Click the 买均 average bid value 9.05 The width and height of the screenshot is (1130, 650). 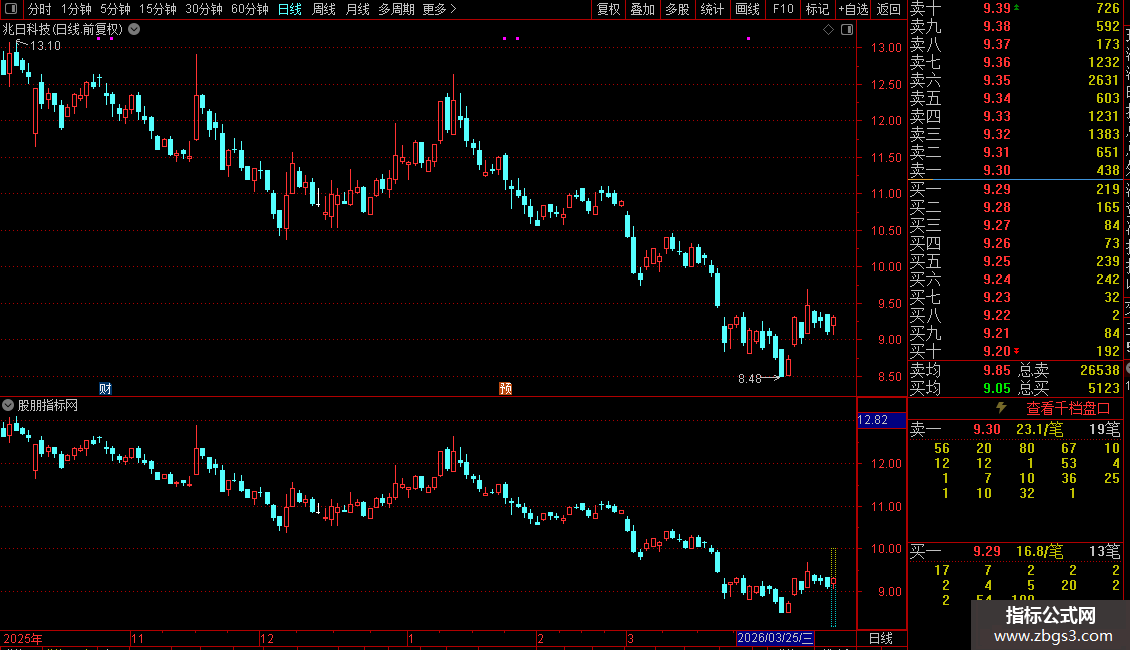[x=997, y=388]
